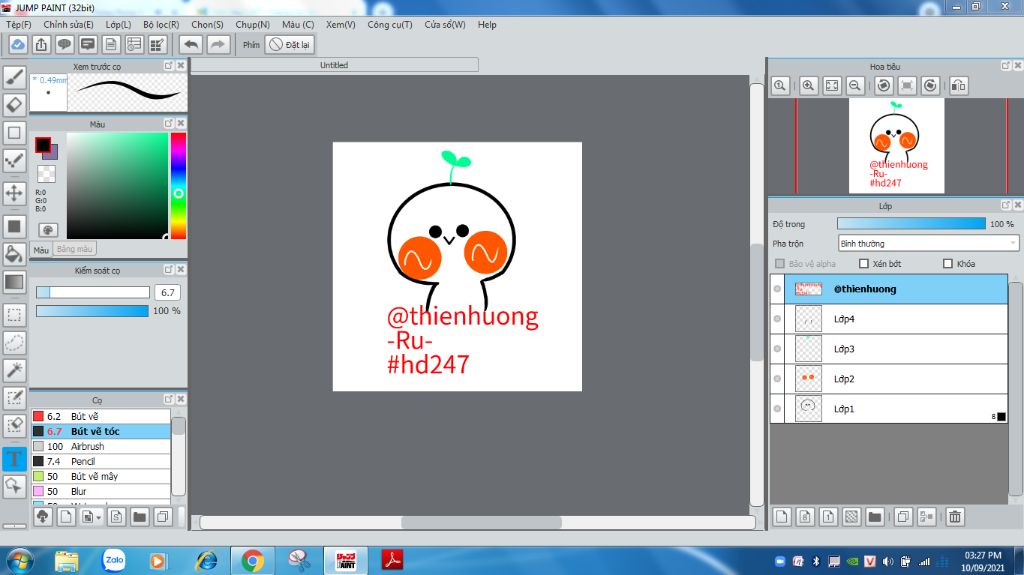Open the Tệp(F) menu
The image size is (1024, 575).
coord(18,25)
